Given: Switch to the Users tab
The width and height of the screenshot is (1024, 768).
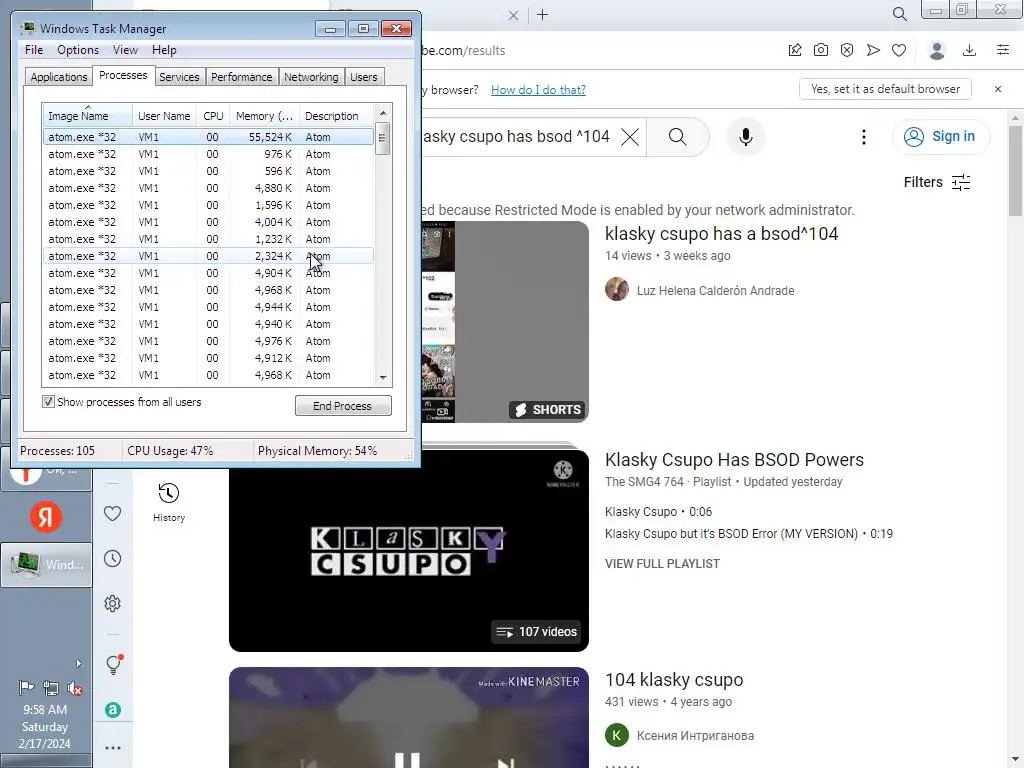Looking at the screenshot, I should pyautogui.click(x=363, y=77).
